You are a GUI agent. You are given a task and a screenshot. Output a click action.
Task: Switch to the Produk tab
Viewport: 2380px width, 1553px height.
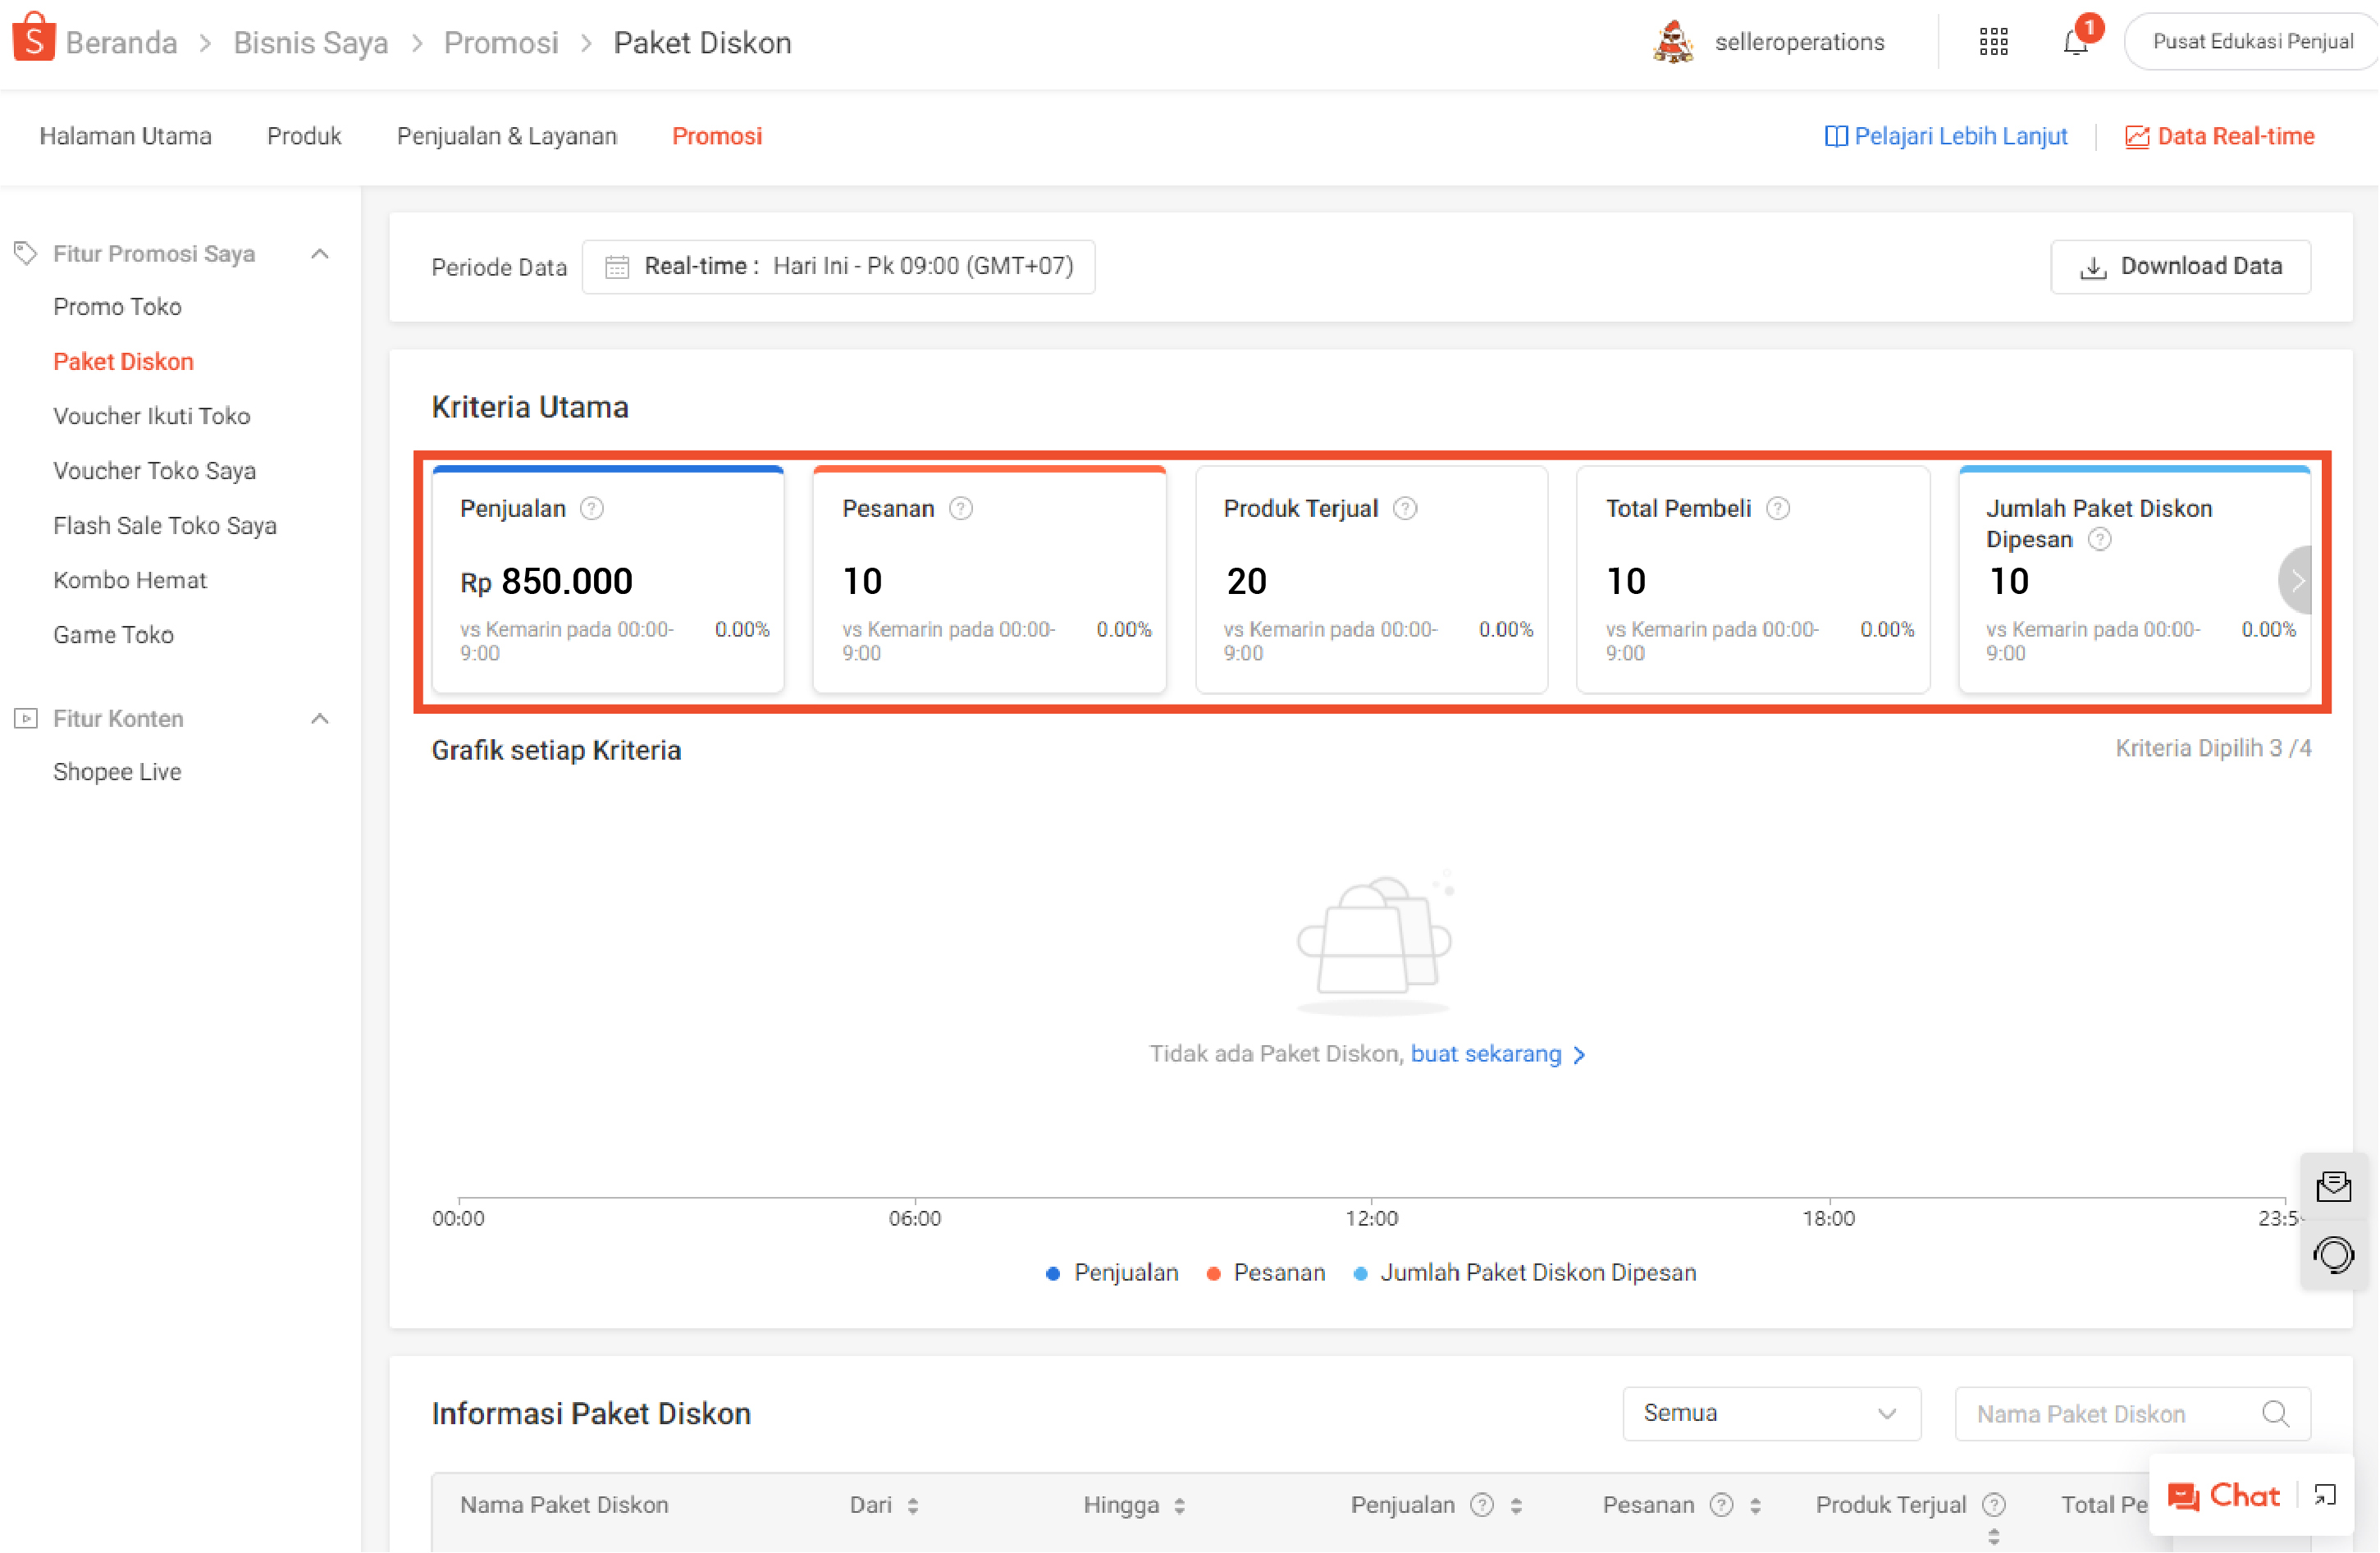304,136
